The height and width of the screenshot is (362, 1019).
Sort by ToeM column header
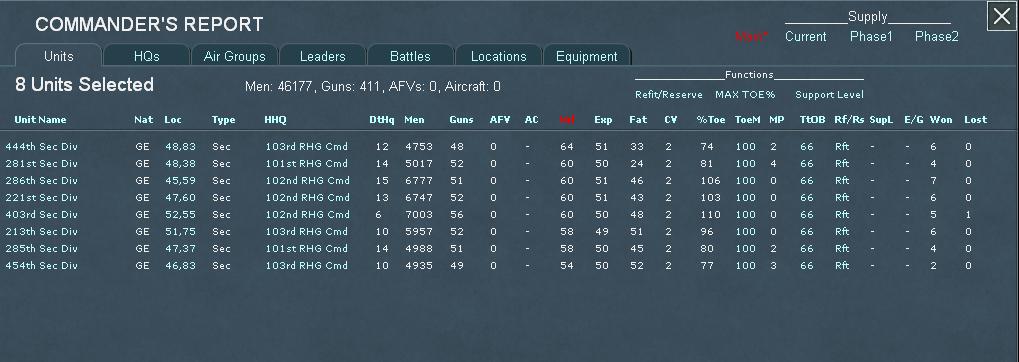pyautogui.click(x=747, y=120)
